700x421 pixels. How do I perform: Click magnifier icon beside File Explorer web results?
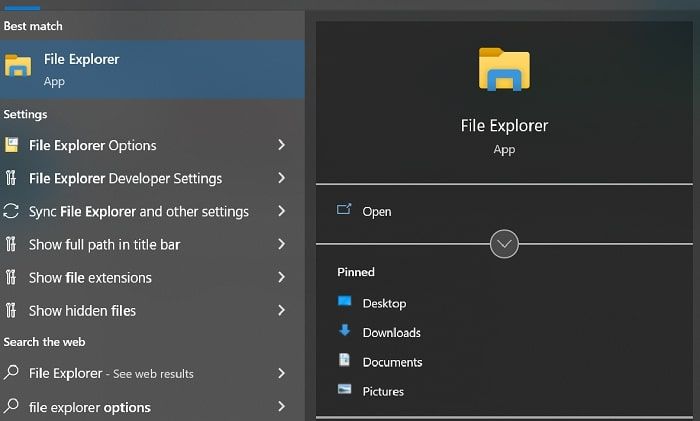pyautogui.click(x=11, y=372)
